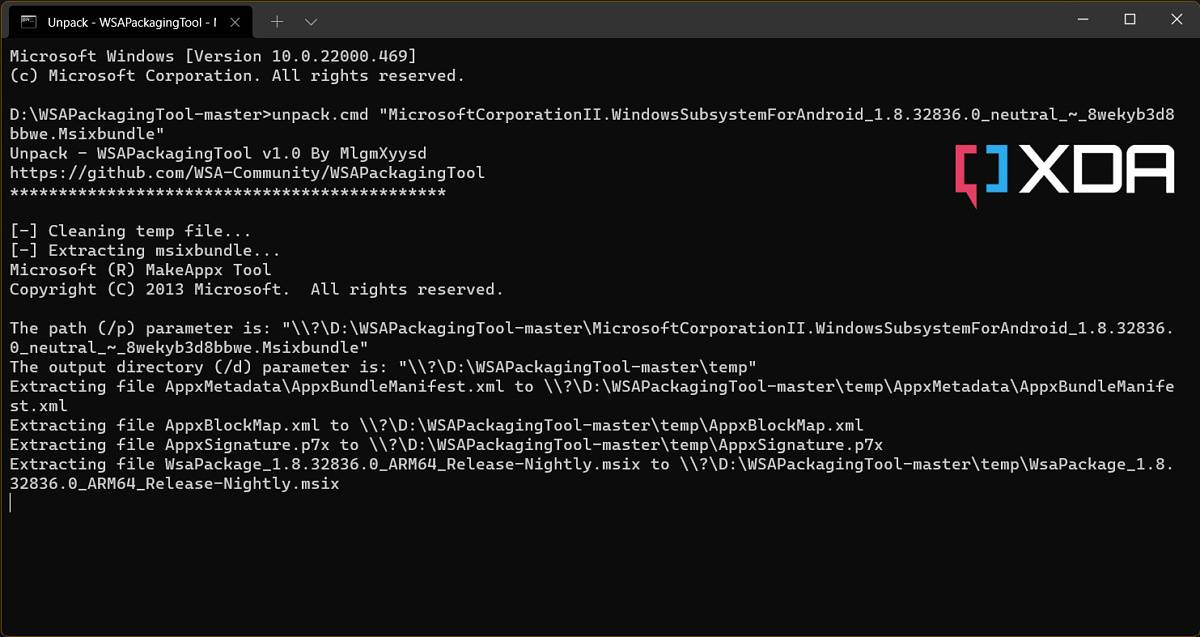Click the XDA logo watermark
The height and width of the screenshot is (637, 1200).
(x=1065, y=170)
